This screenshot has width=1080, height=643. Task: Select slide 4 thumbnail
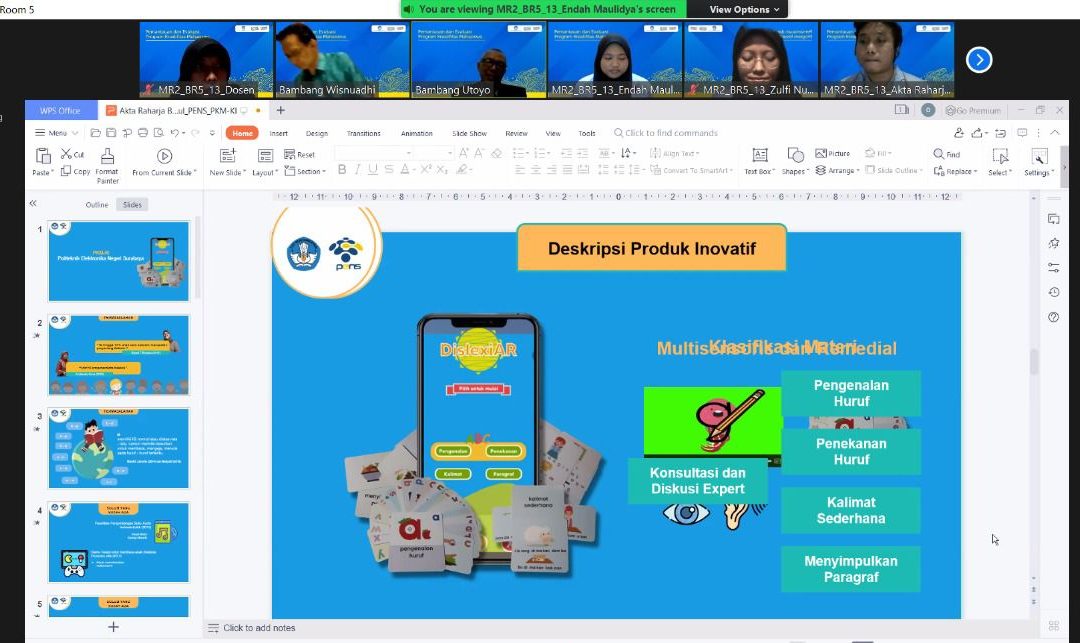coord(118,542)
